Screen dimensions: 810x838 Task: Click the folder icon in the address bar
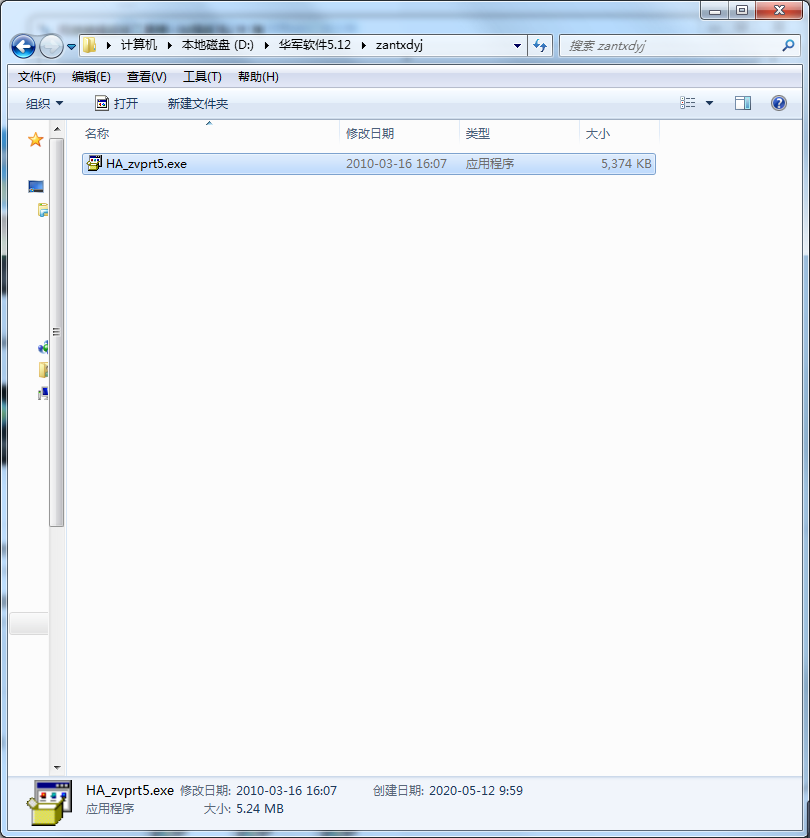pyautogui.click(x=89, y=45)
